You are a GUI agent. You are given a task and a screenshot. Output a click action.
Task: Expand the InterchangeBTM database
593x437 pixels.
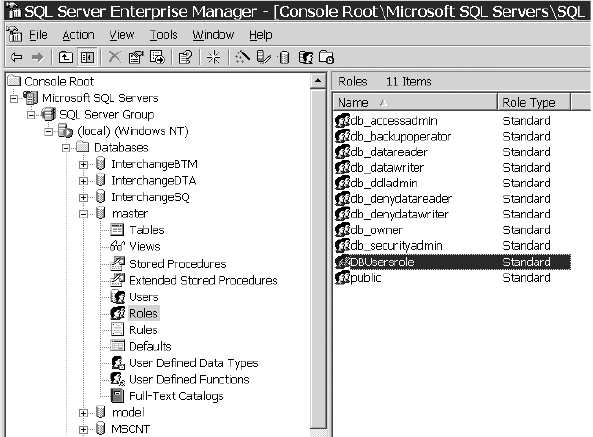83,164
